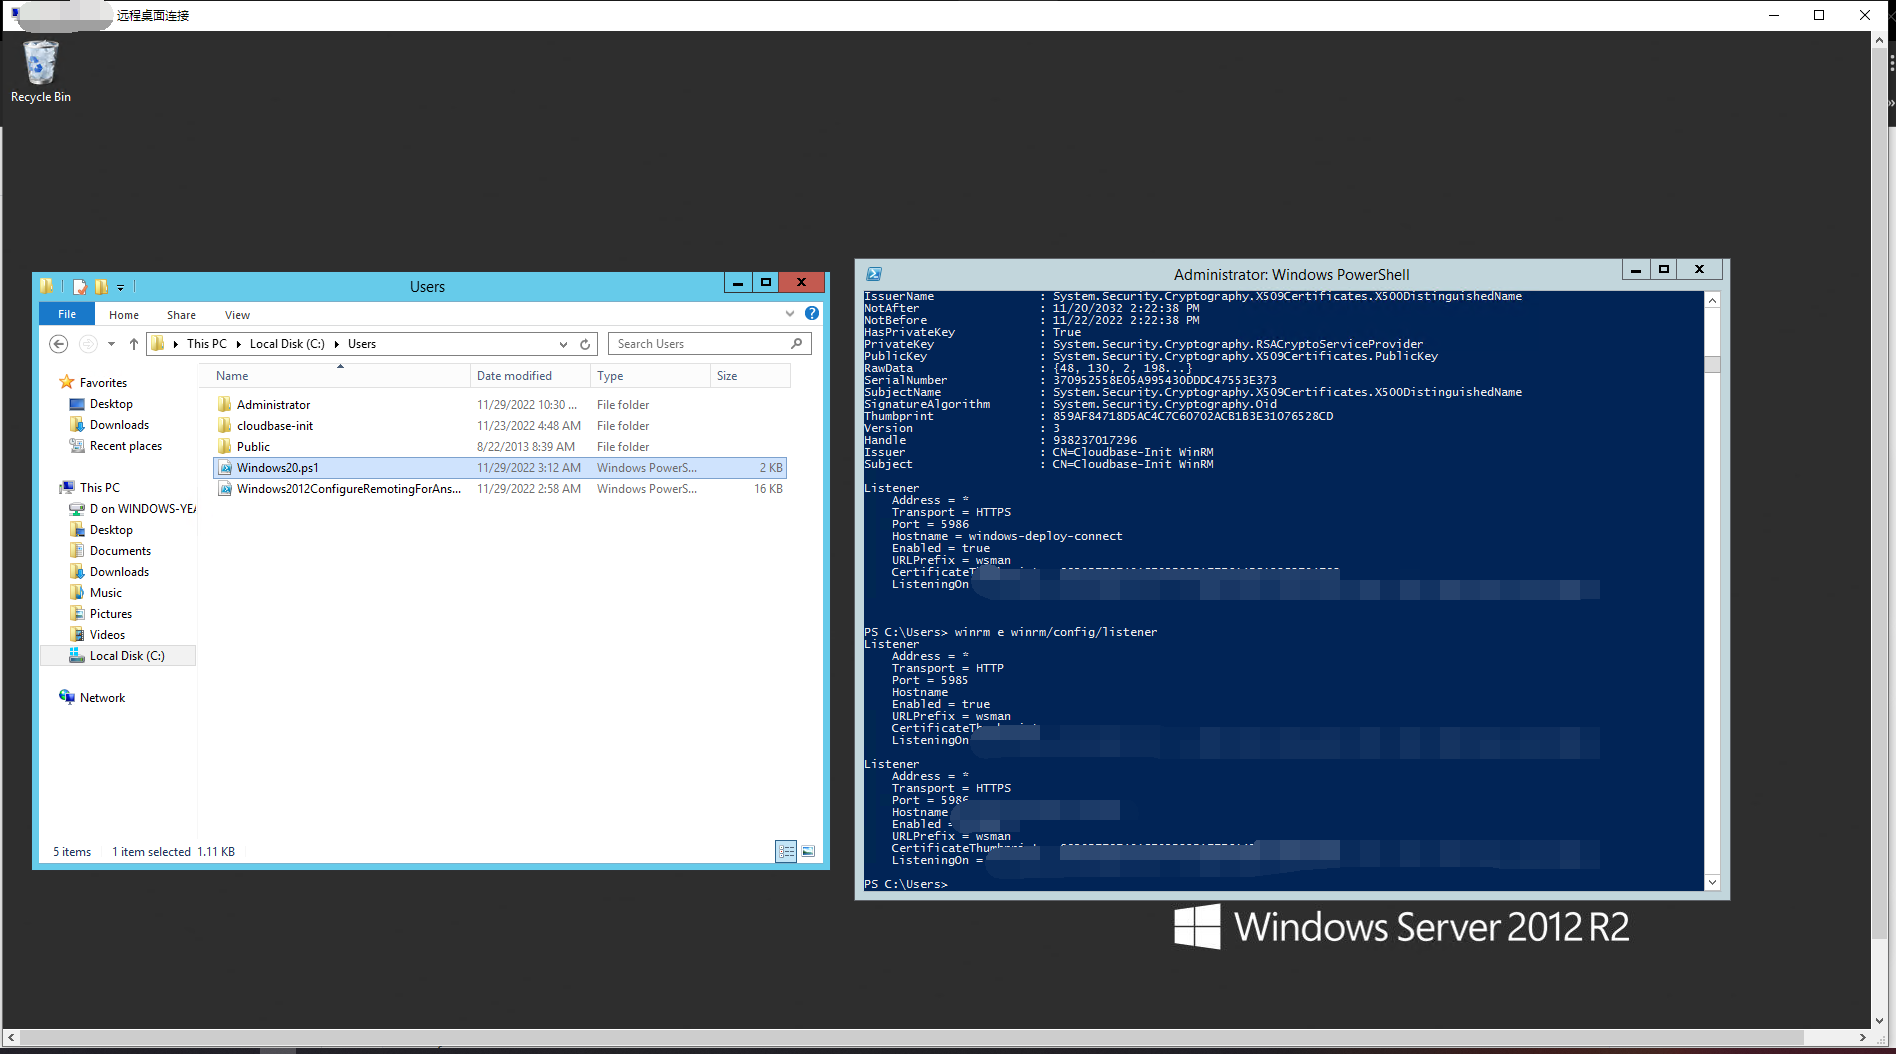The height and width of the screenshot is (1054, 1896).
Task: Click the PowerShell scroll up arrow
Action: pos(1712,300)
